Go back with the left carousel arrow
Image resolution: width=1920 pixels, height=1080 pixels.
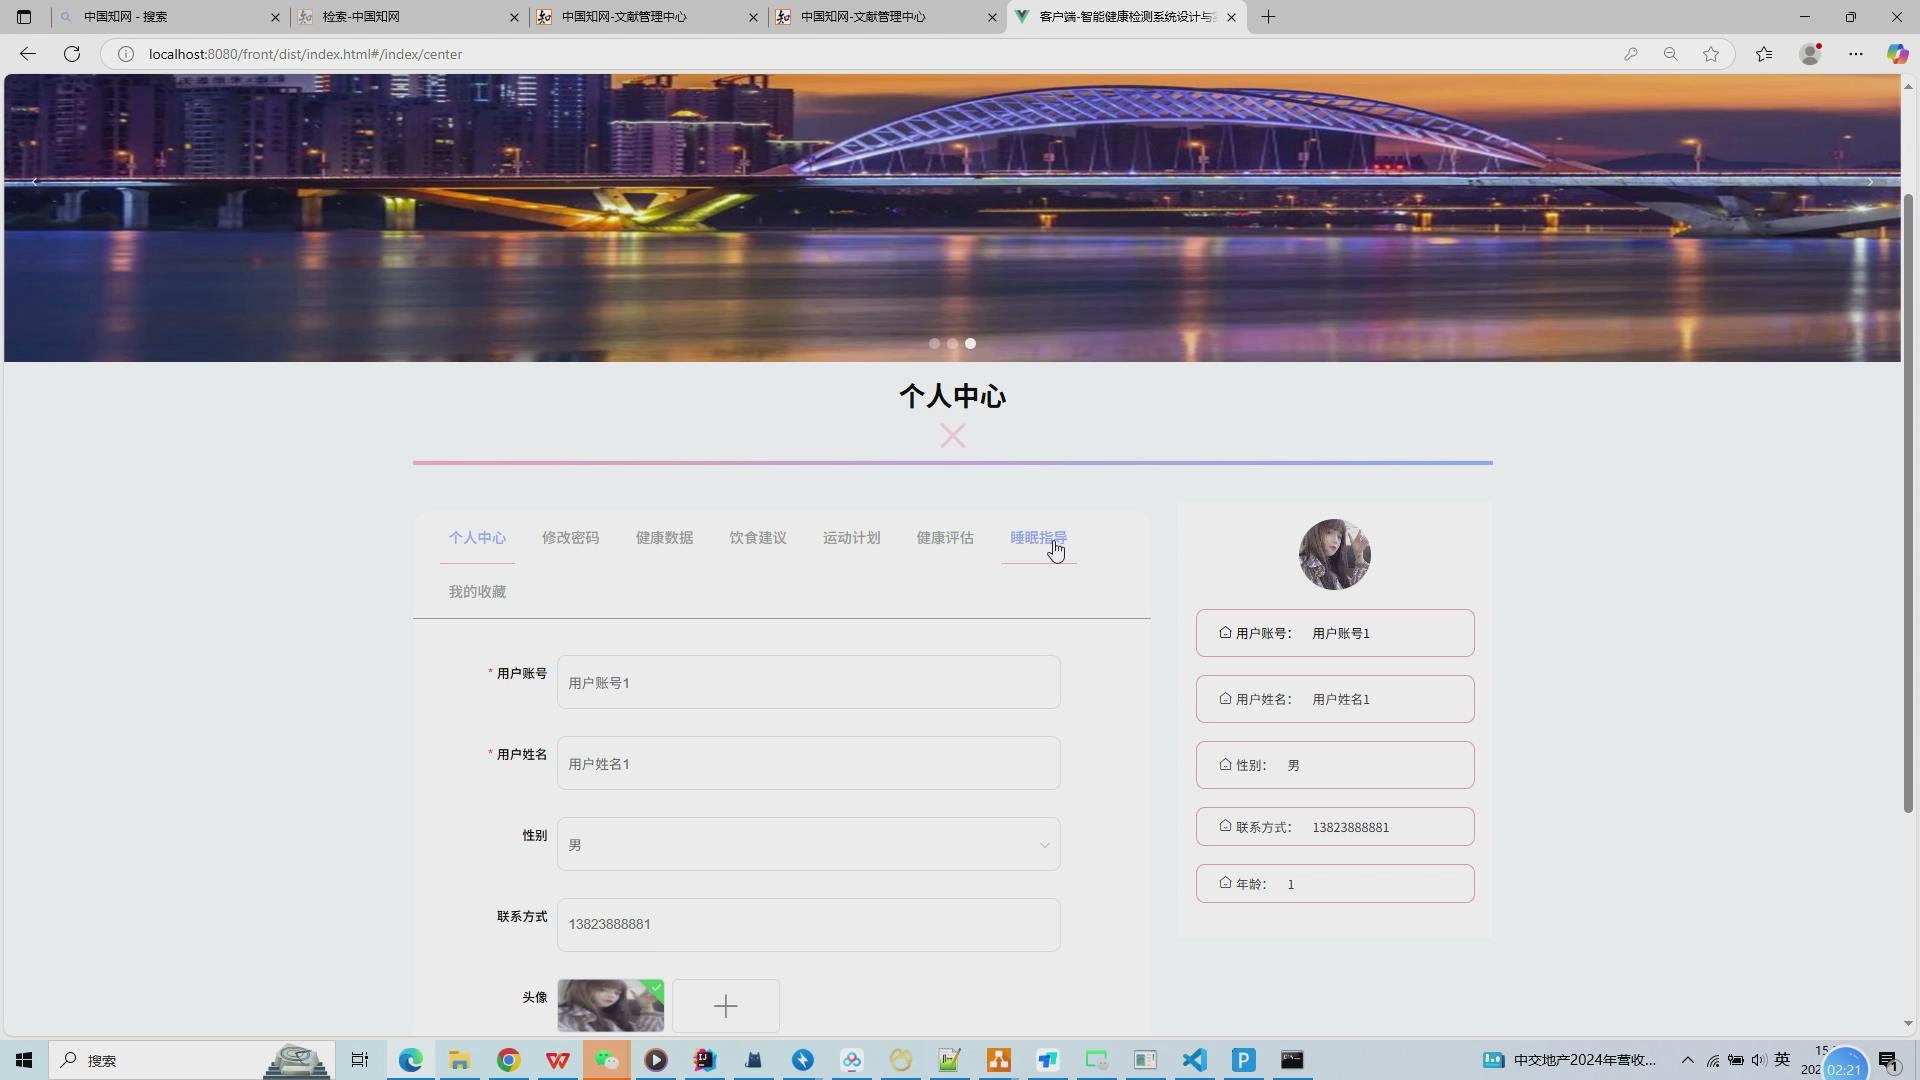[x=35, y=182]
